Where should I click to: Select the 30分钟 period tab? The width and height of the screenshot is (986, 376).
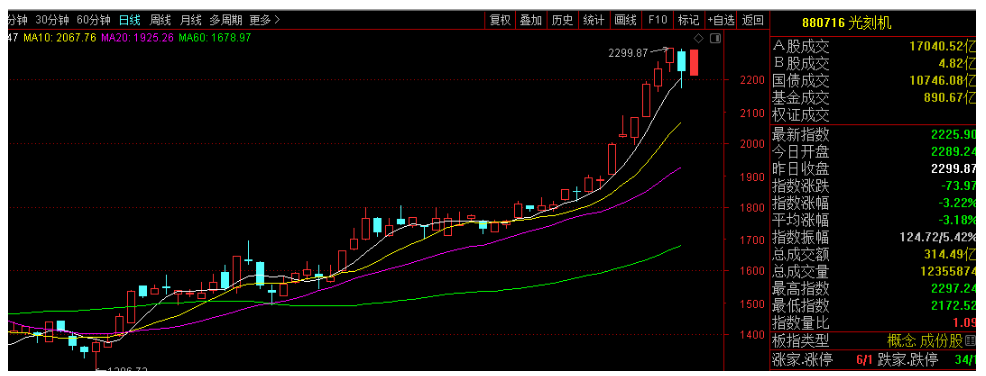coord(52,19)
